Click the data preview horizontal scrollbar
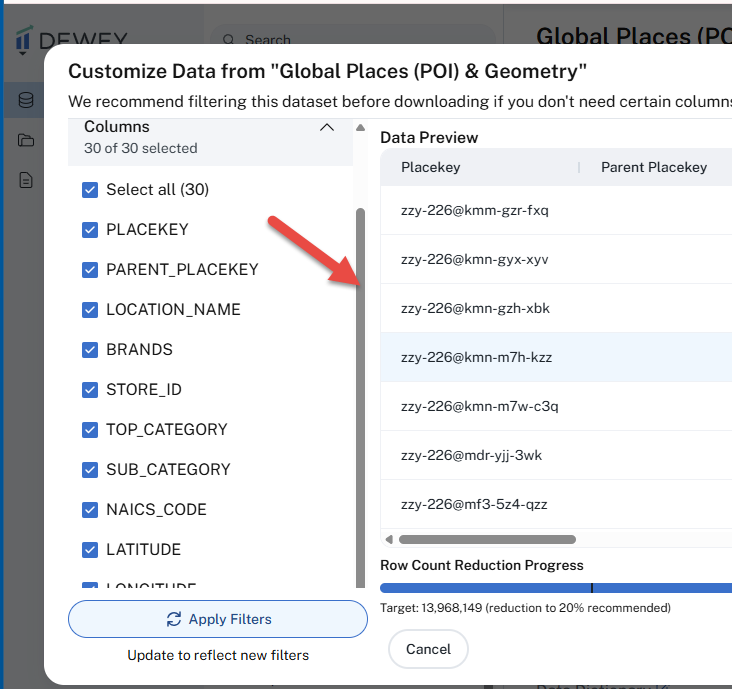This screenshot has height=689, width=732. point(487,540)
